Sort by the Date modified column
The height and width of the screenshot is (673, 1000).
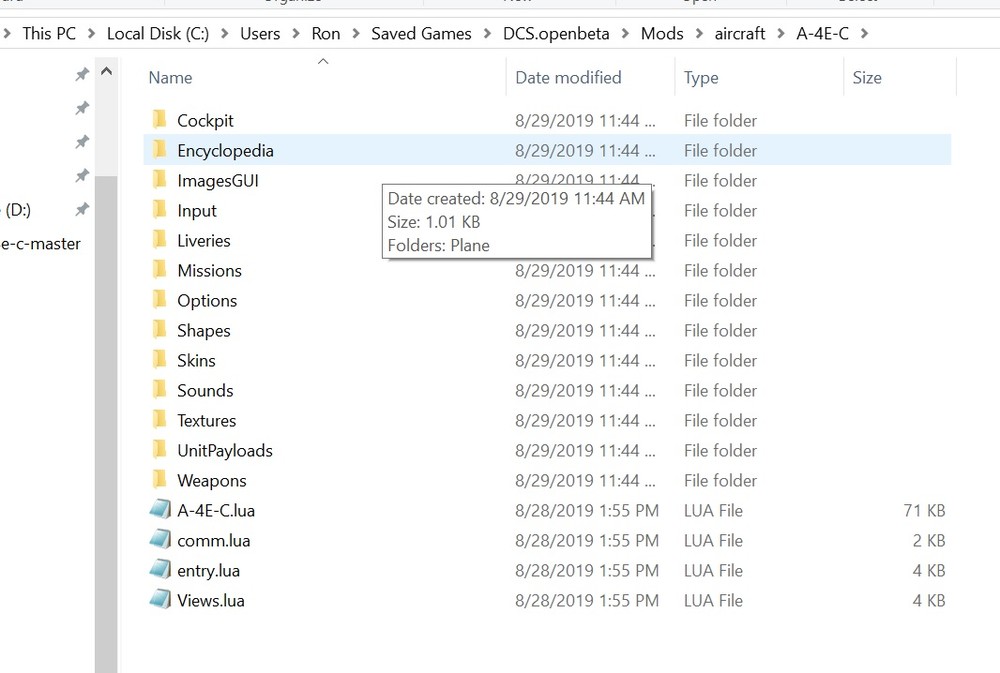568,78
